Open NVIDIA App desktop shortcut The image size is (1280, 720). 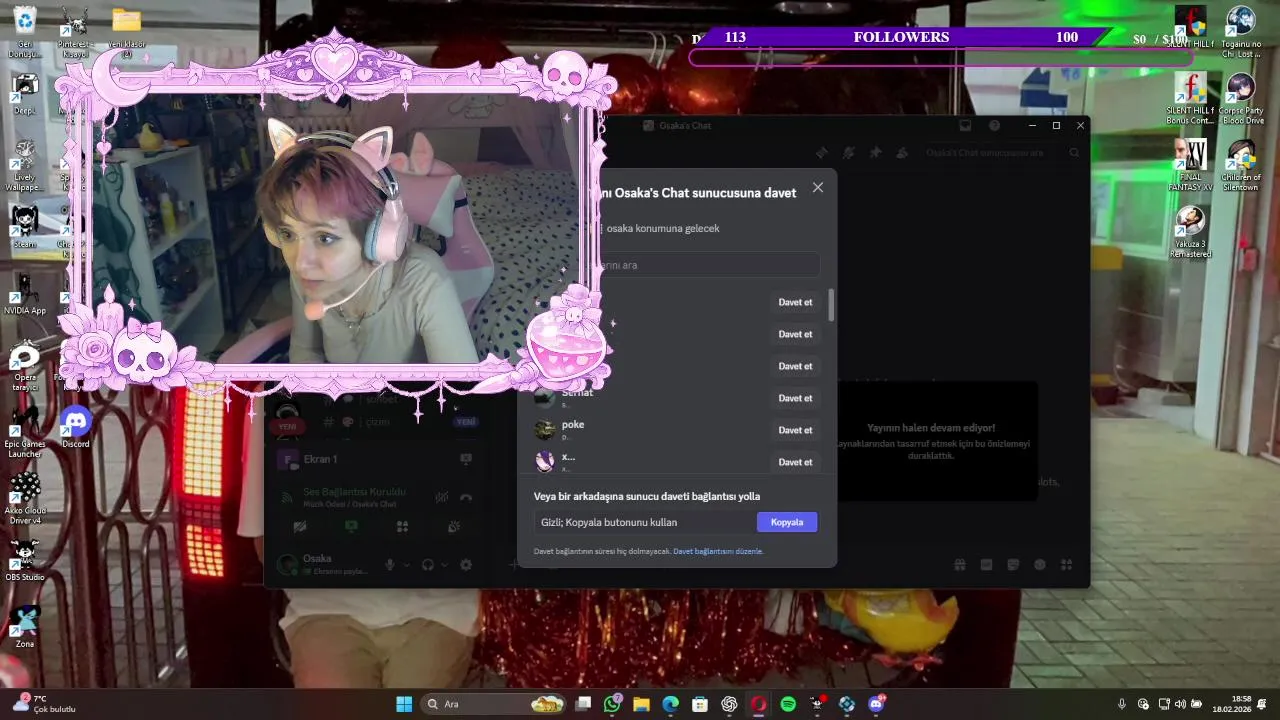(25, 293)
